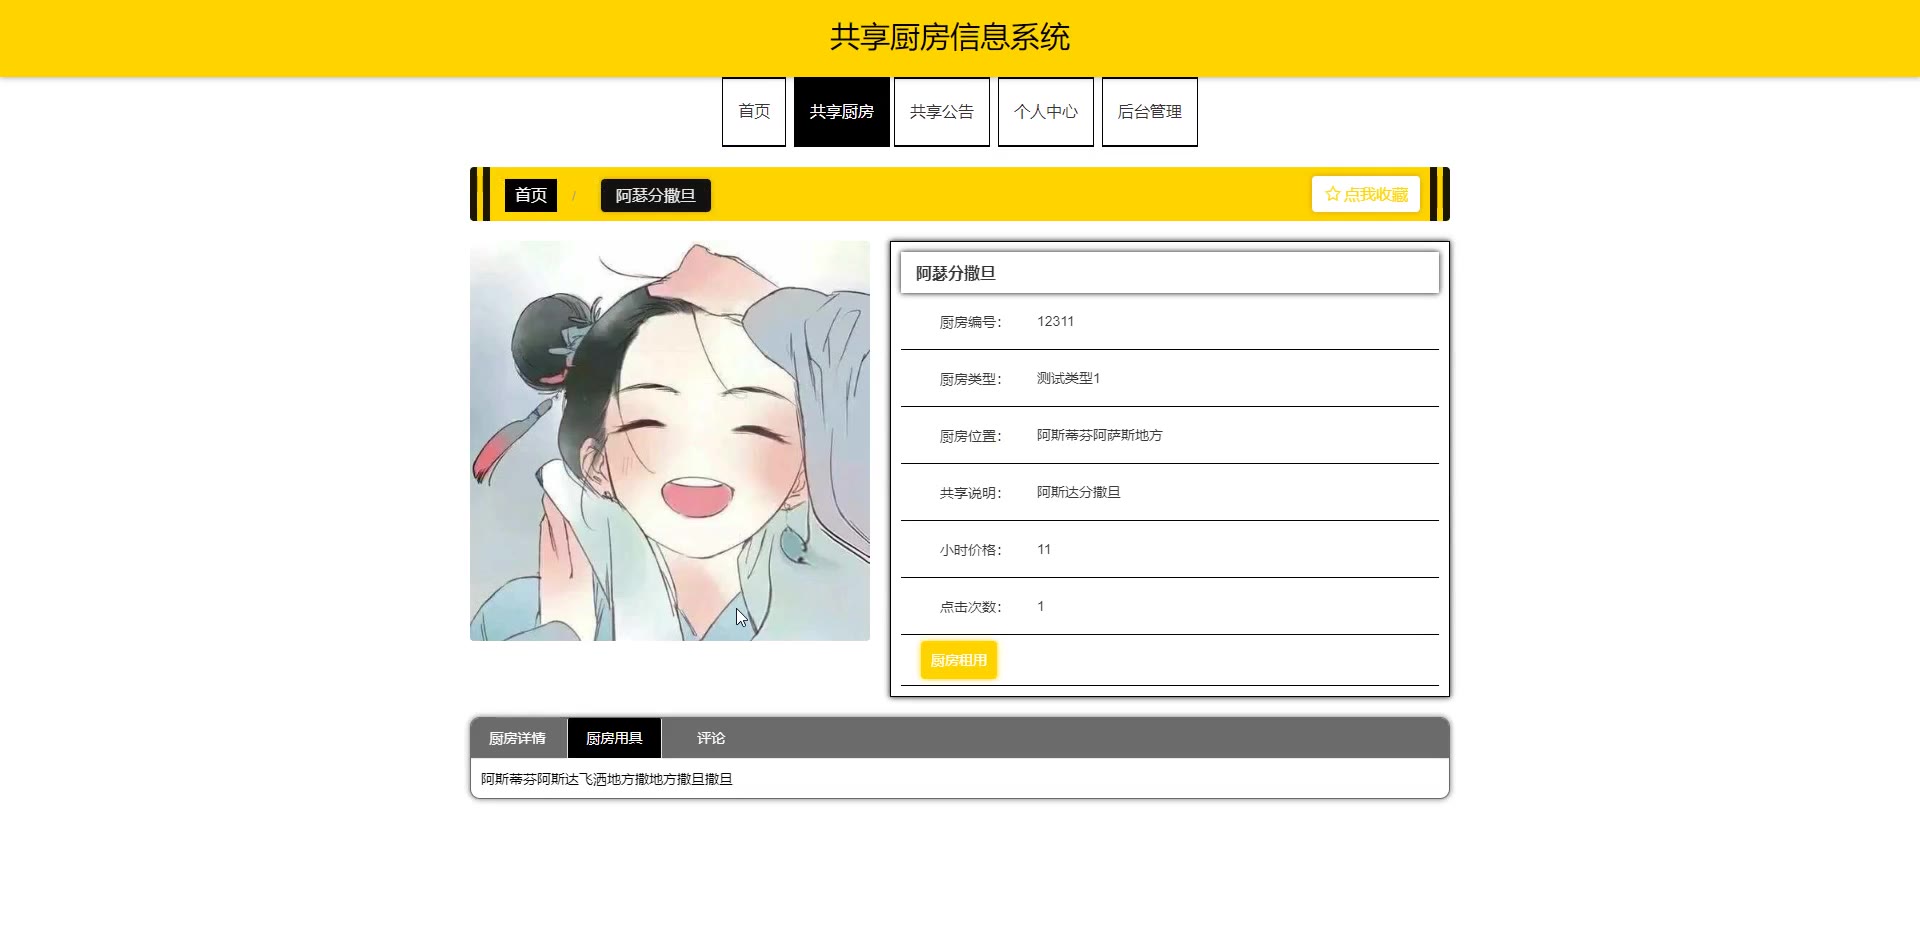Click the 共享厨房信息系统 page title
The height and width of the screenshot is (932, 1920).
point(950,37)
